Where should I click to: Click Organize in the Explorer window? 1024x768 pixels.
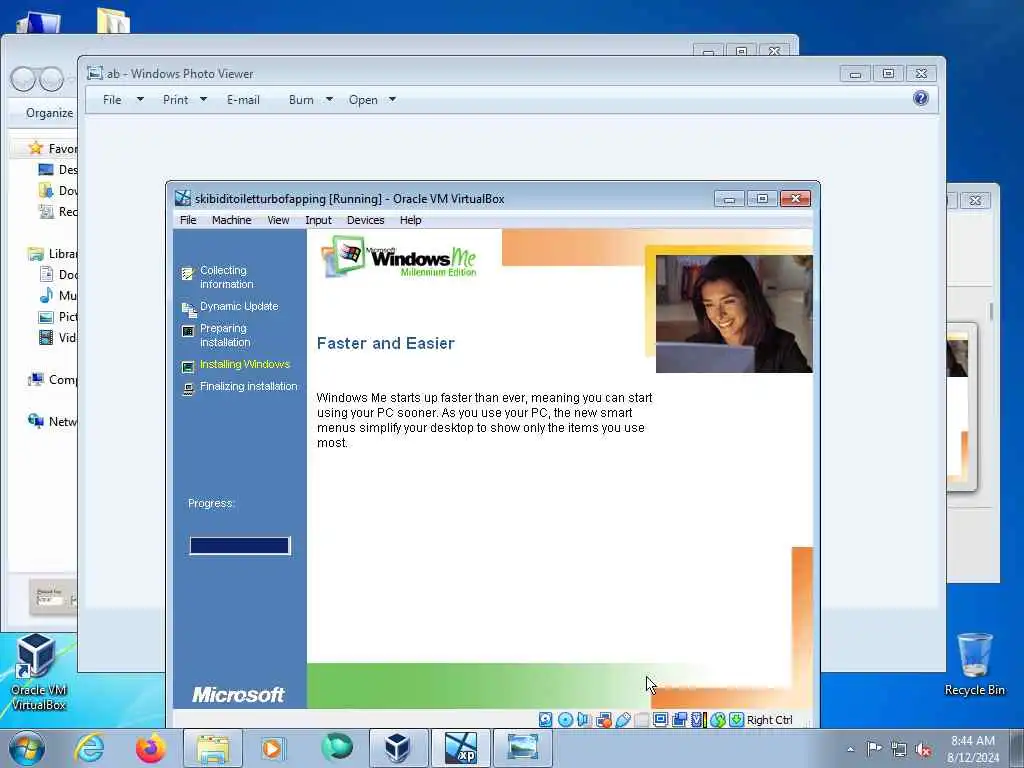click(x=50, y=113)
